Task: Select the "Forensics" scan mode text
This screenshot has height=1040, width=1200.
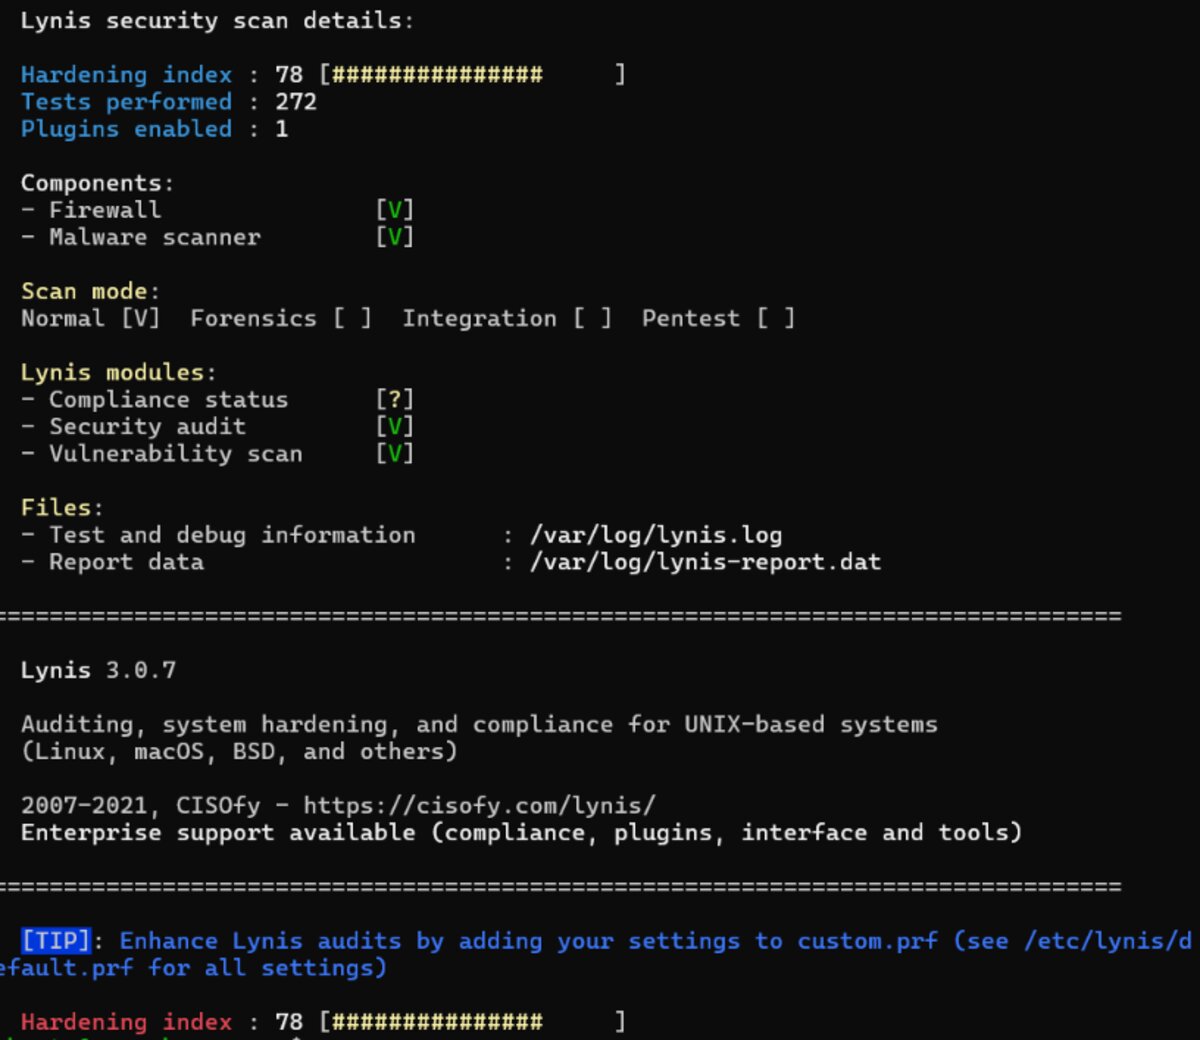Action: point(253,318)
